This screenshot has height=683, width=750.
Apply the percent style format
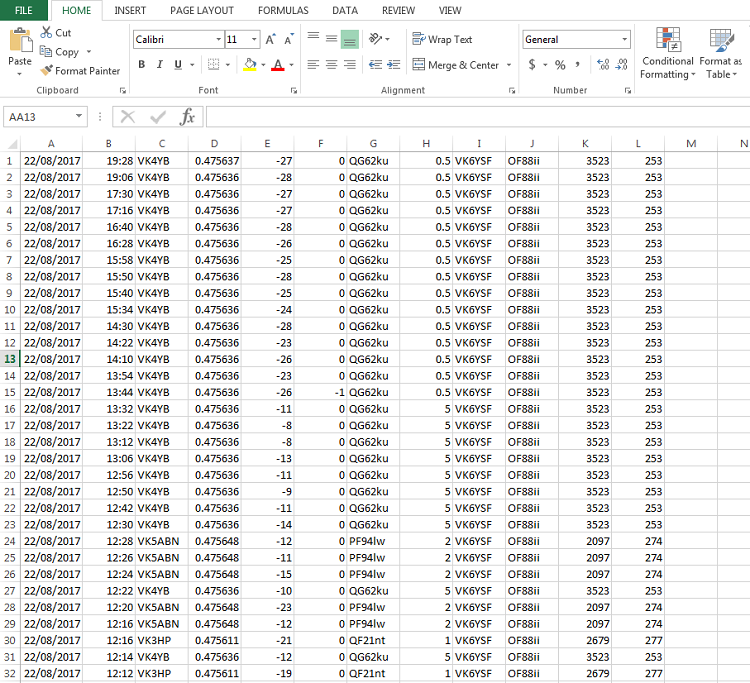pyautogui.click(x=560, y=65)
